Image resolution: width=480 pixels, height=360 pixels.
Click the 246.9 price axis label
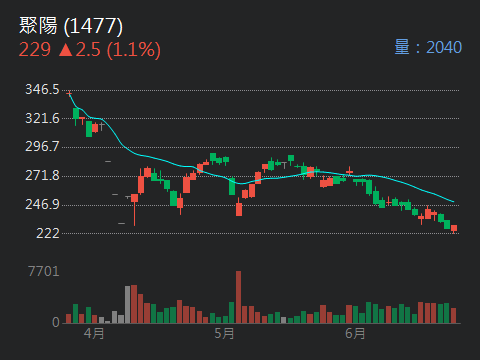click(x=42, y=204)
